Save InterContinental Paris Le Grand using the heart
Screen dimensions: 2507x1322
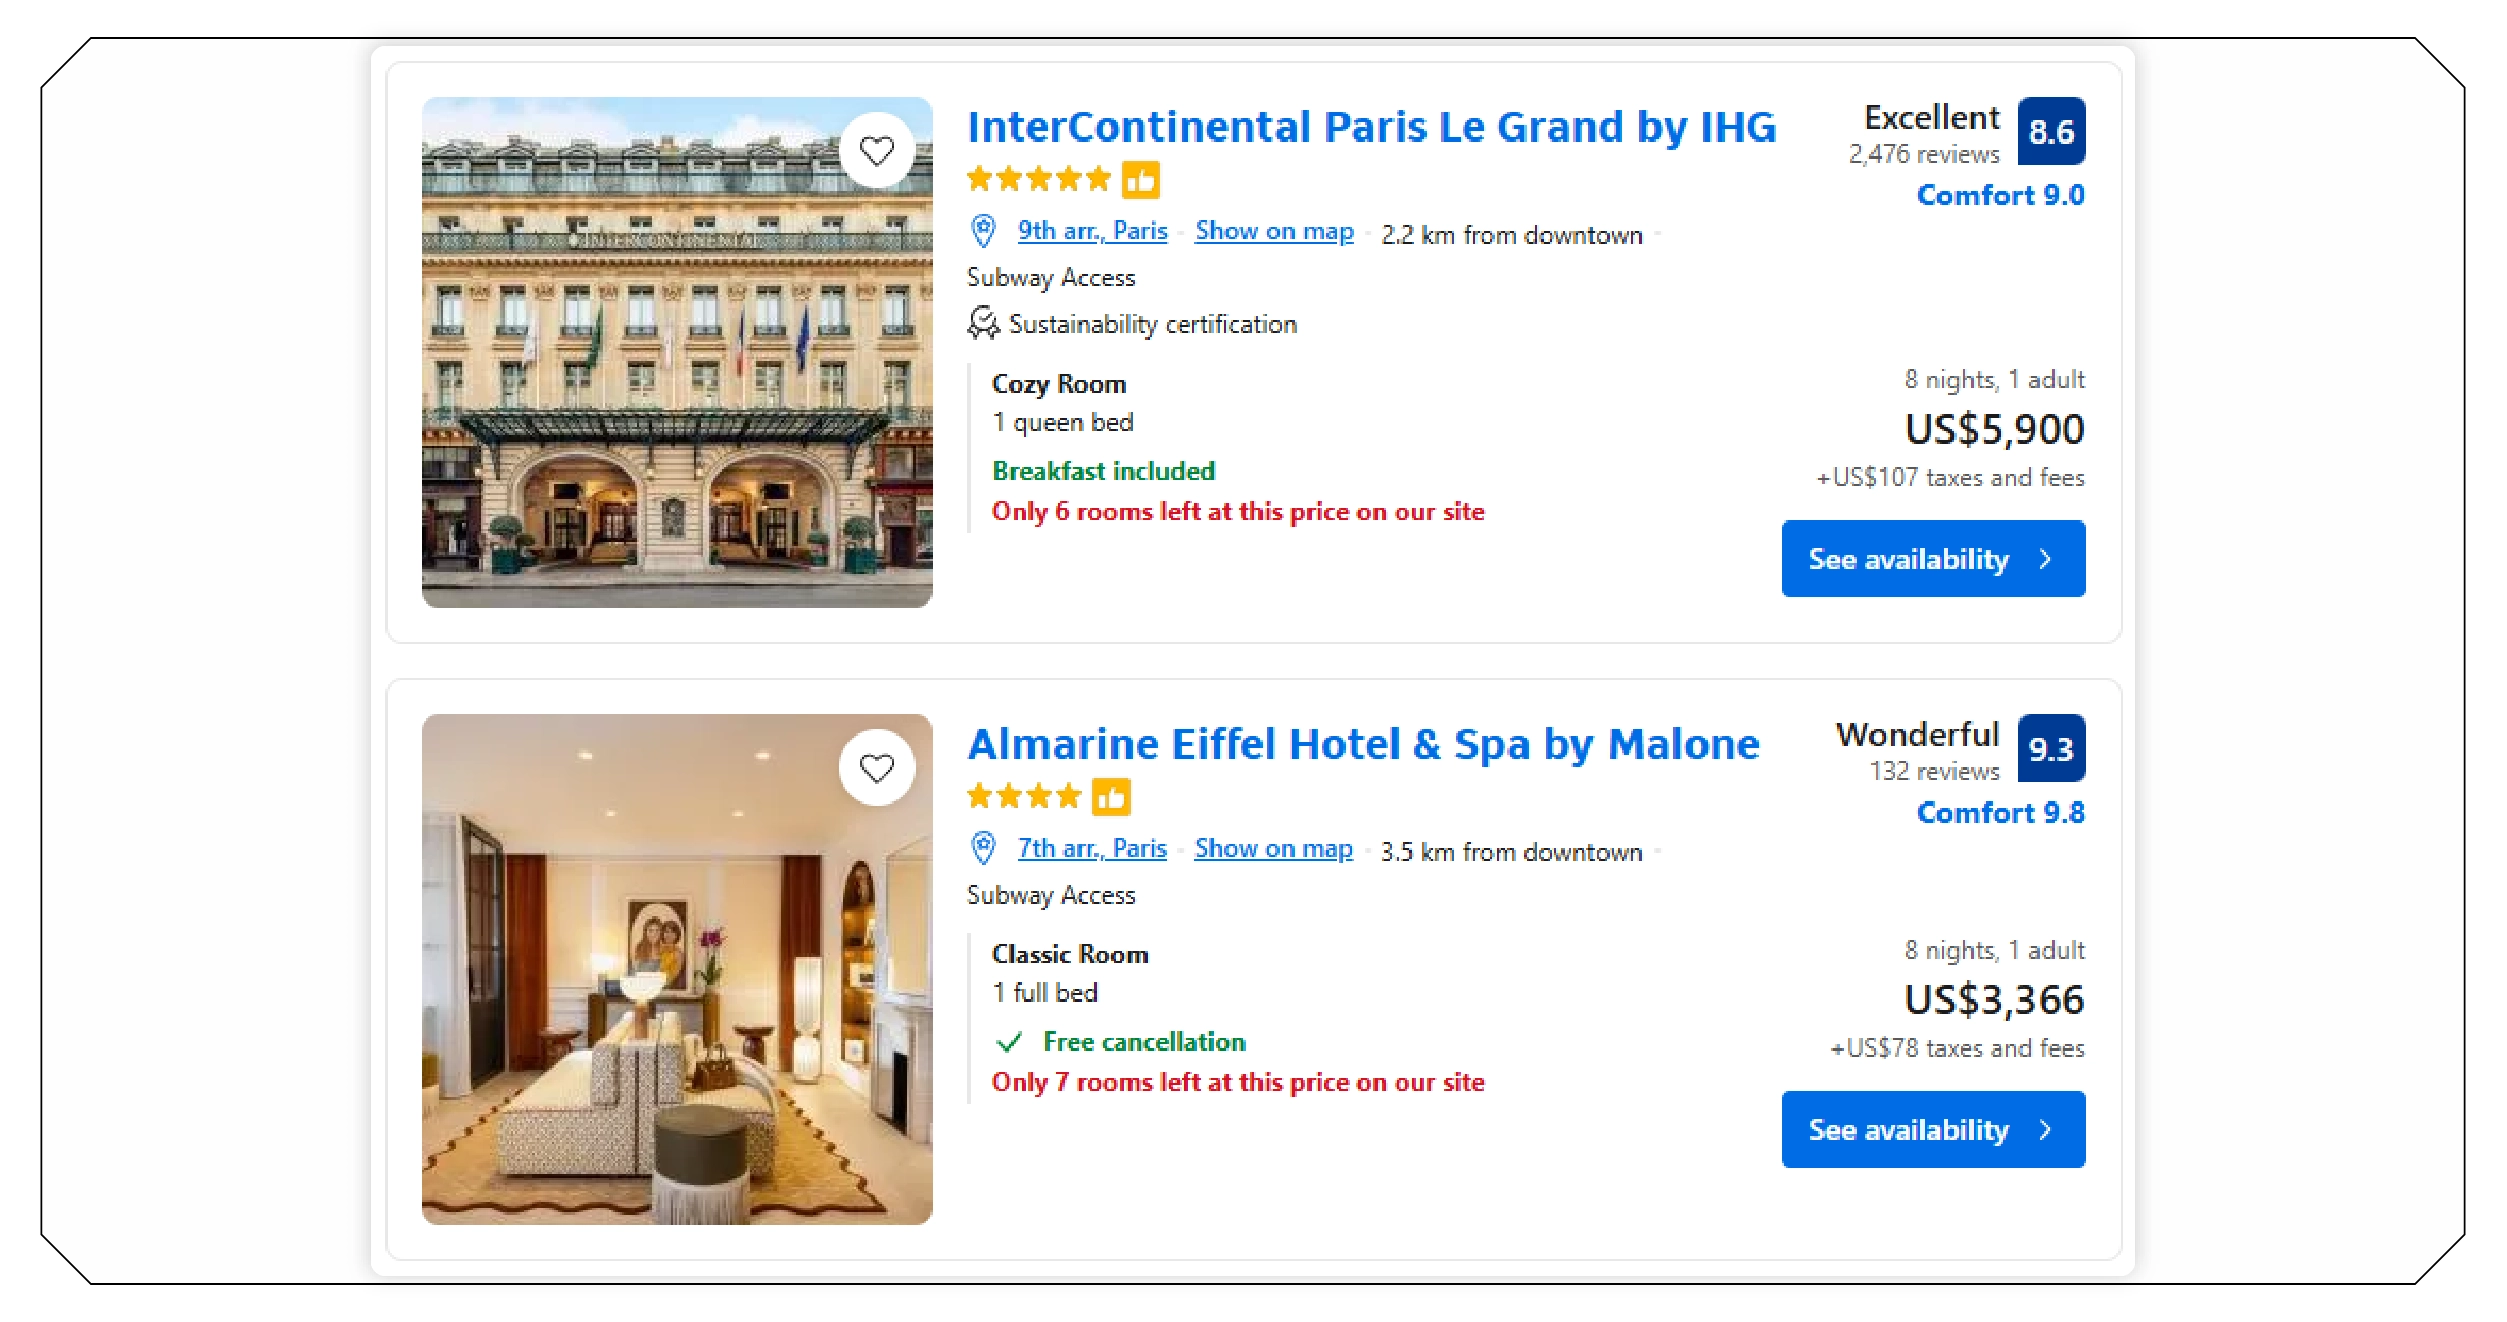pyautogui.click(x=878, y=149)
